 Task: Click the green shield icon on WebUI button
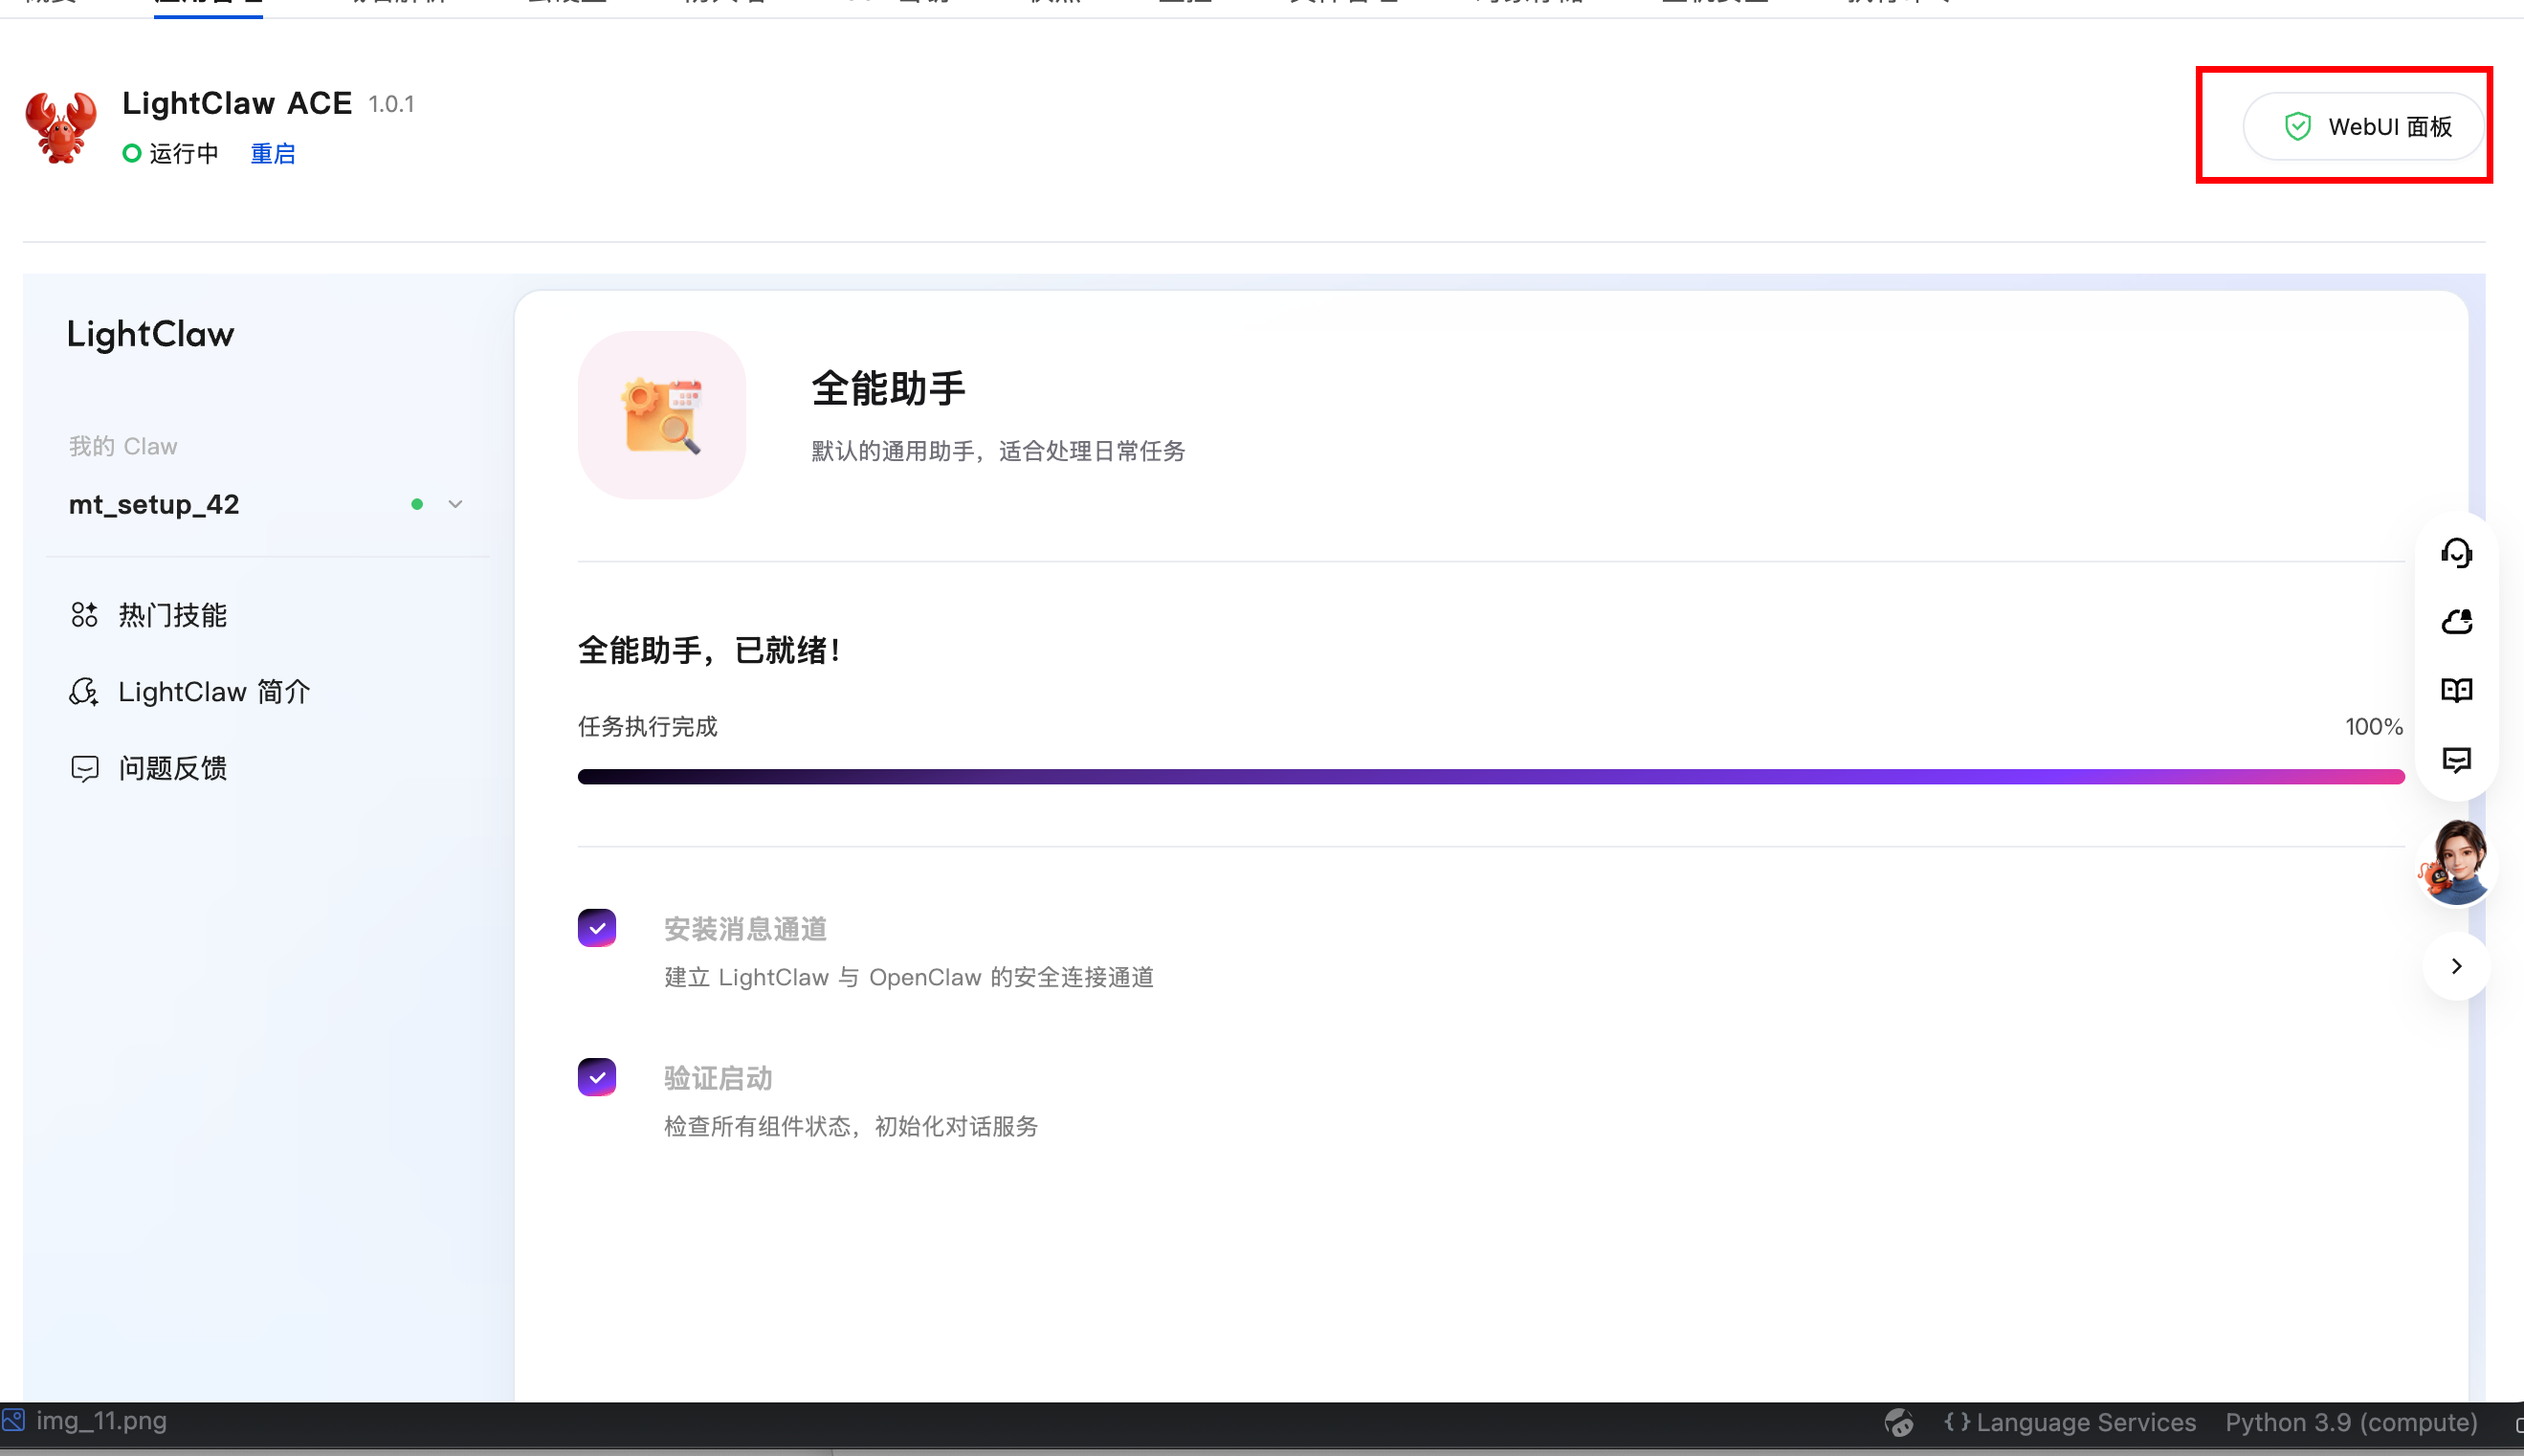coord(2297,126)
